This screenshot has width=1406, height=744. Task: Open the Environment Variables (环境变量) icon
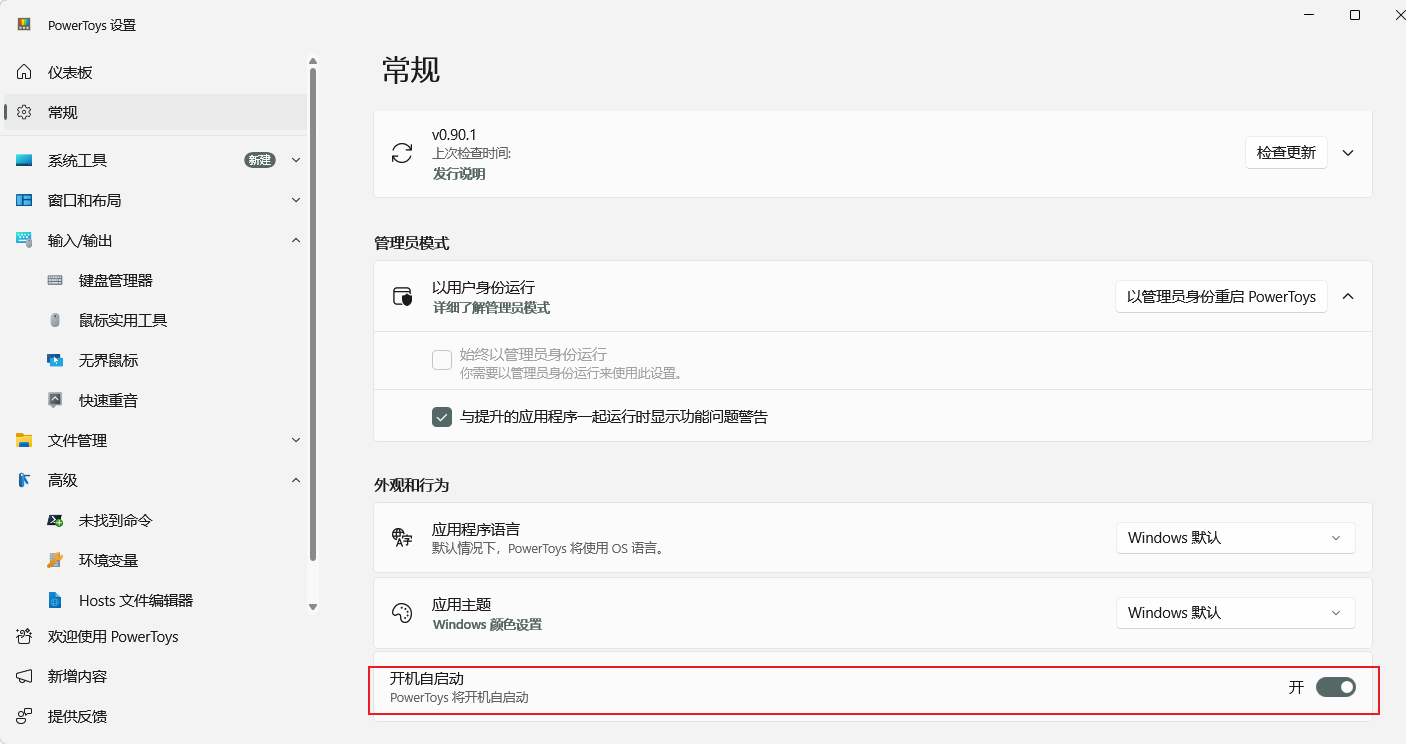tap(56, 561)
